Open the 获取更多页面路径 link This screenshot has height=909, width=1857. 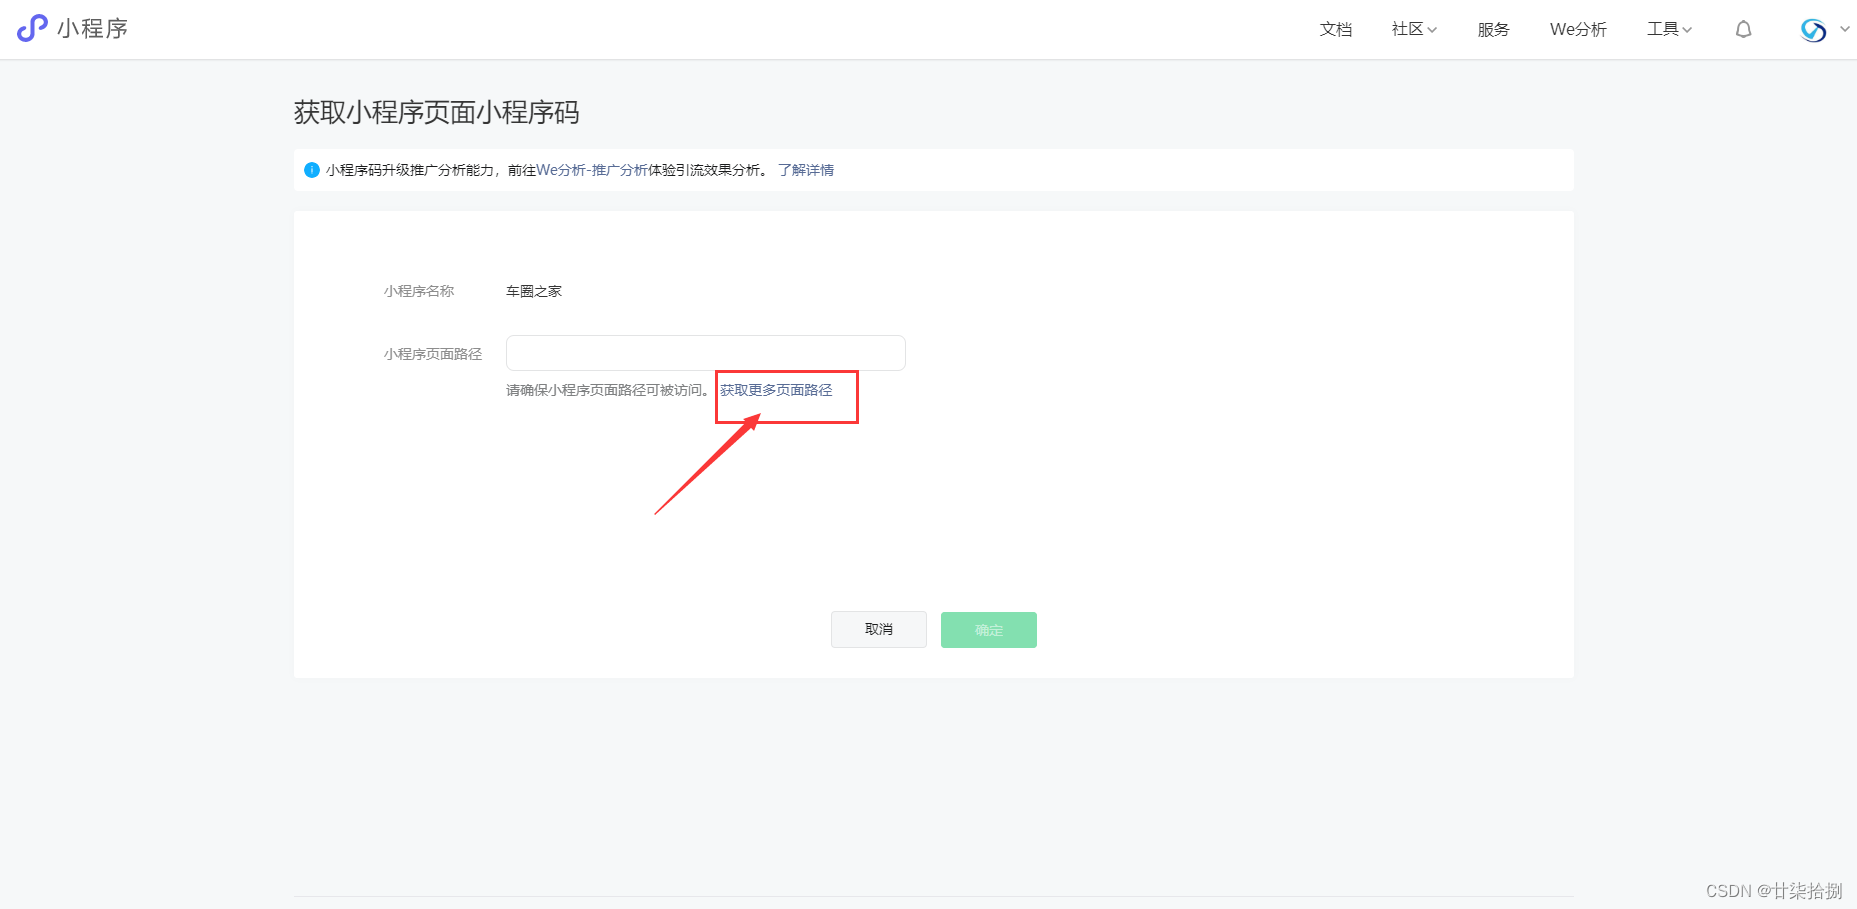pos(776,390)
